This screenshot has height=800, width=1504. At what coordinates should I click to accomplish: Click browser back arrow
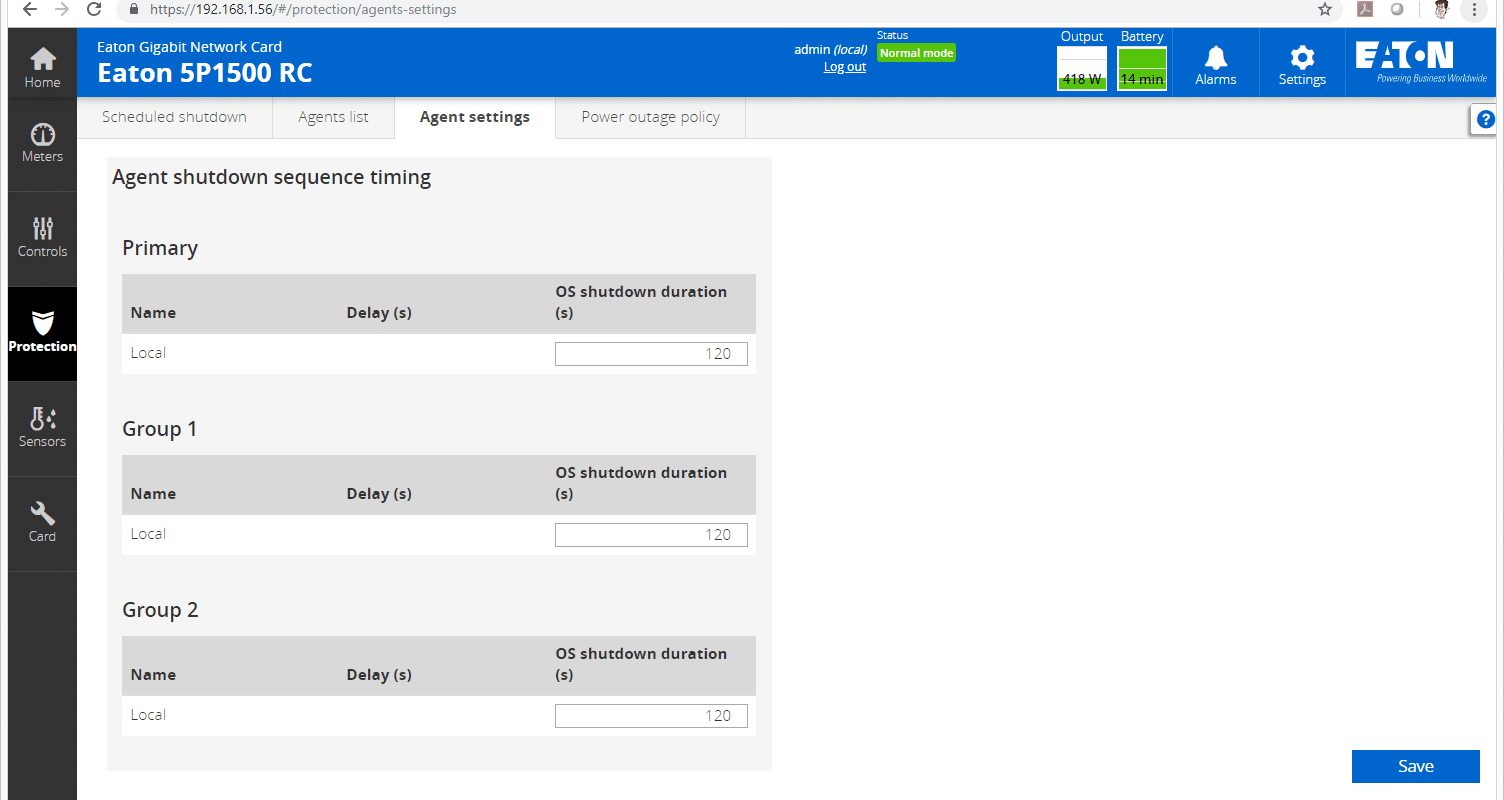pos(28,9)
